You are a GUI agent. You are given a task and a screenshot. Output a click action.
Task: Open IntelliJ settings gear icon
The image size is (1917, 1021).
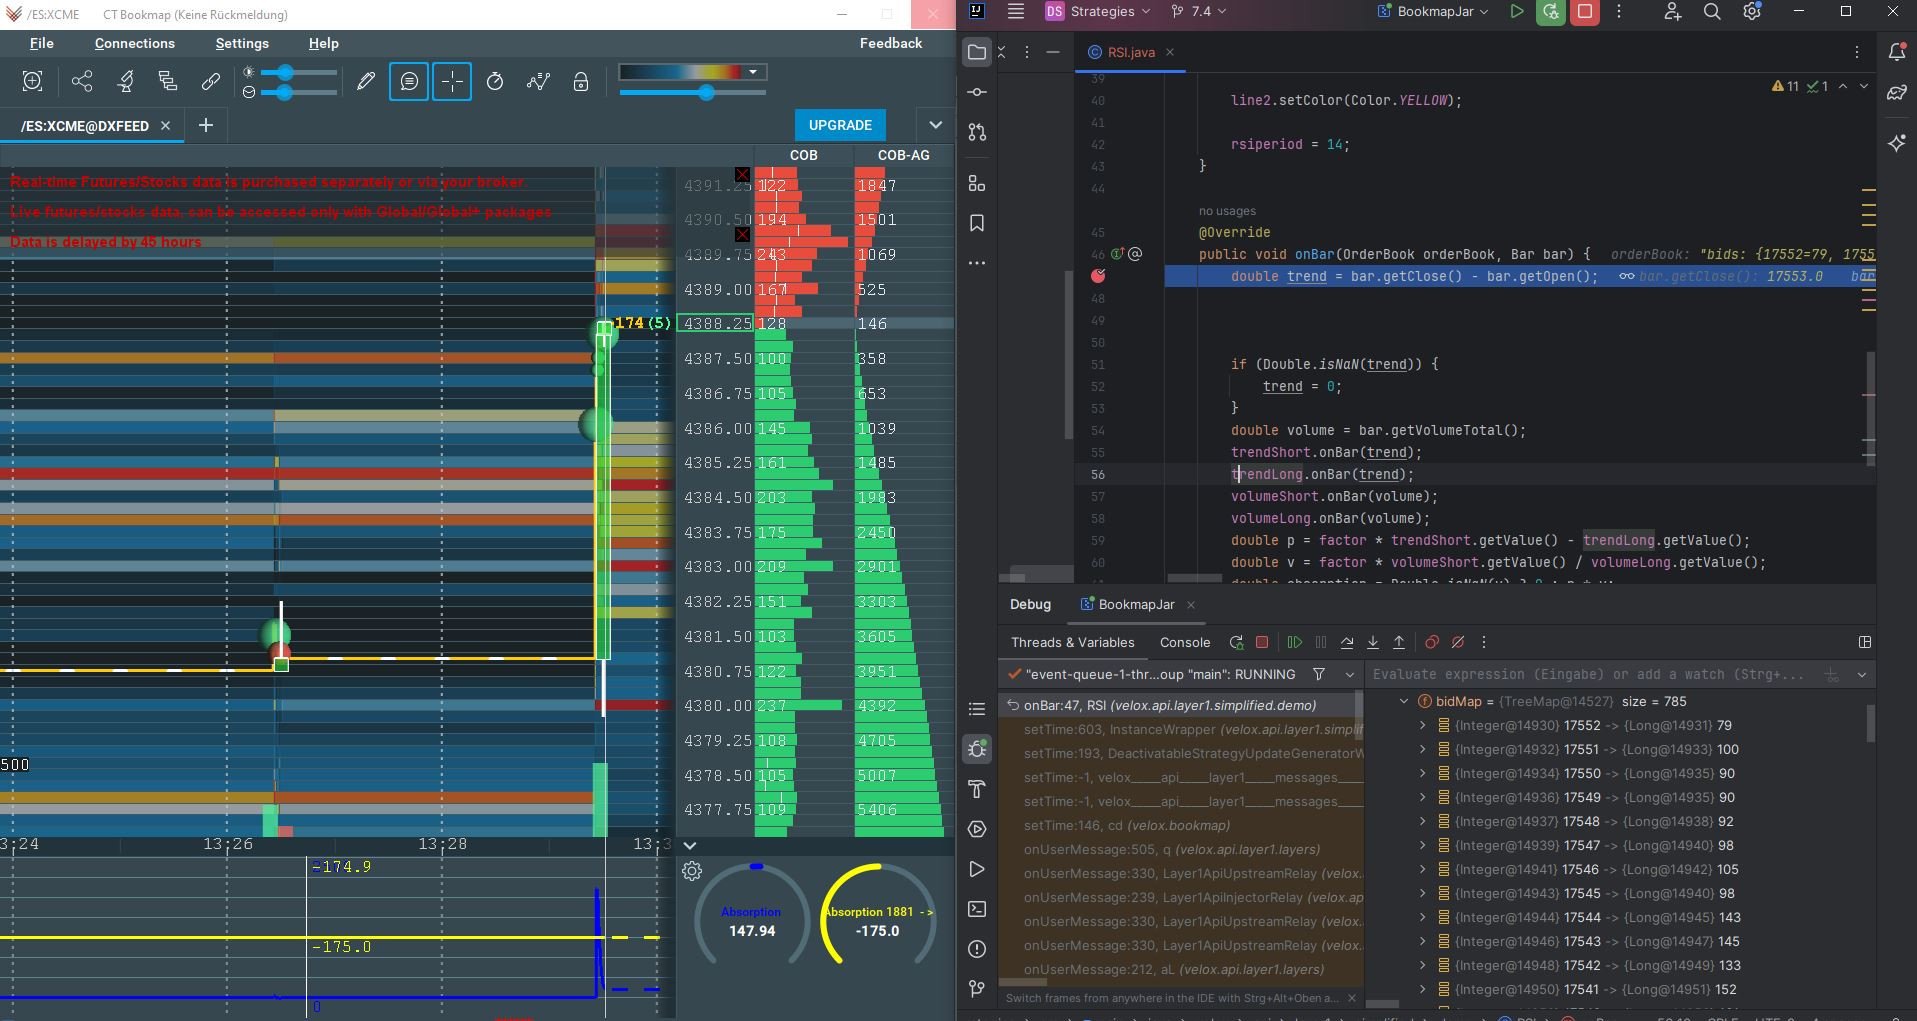[1752, 12]
